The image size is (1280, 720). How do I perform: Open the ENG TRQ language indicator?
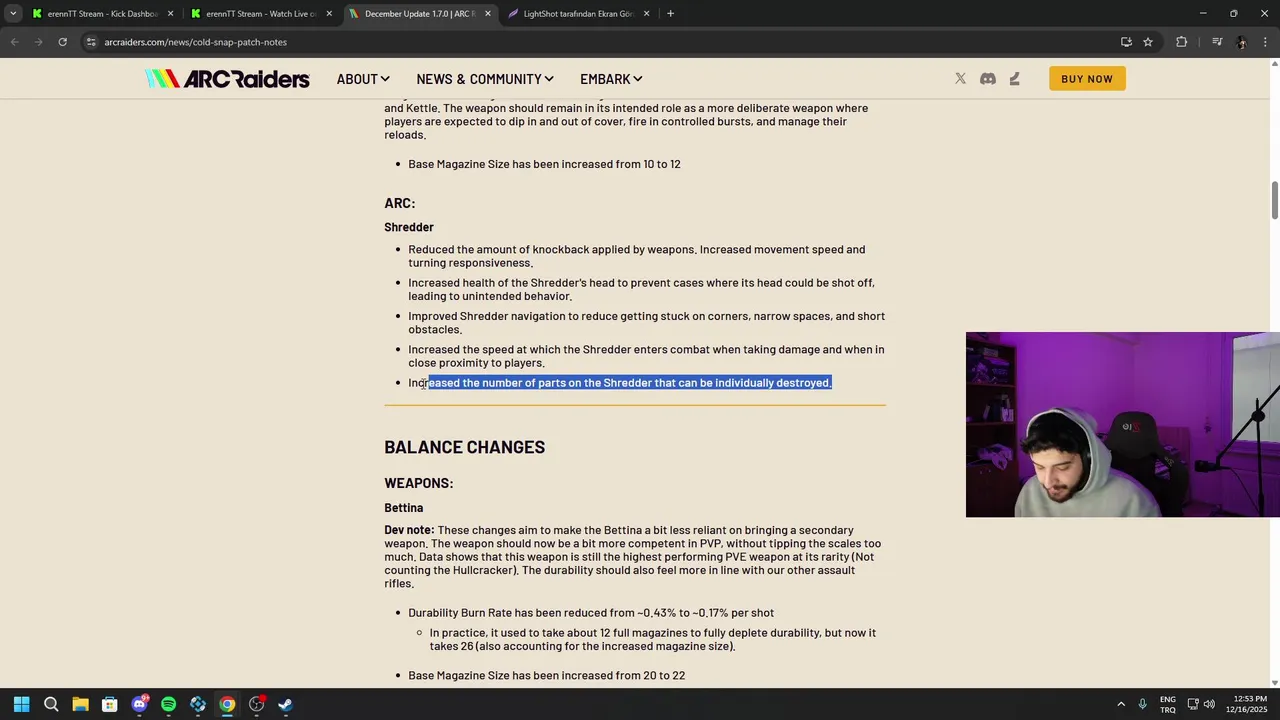pos(1168,704)
